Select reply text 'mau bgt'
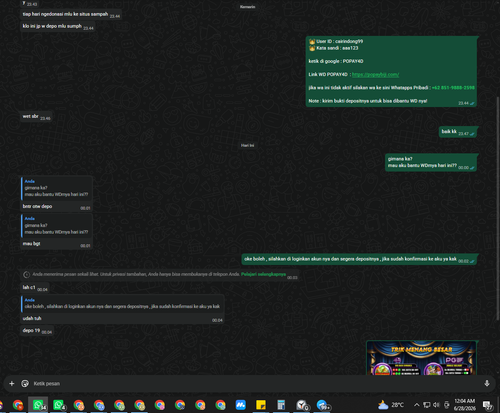Screen dimensions: 500x413 click(x=31, y=244)
